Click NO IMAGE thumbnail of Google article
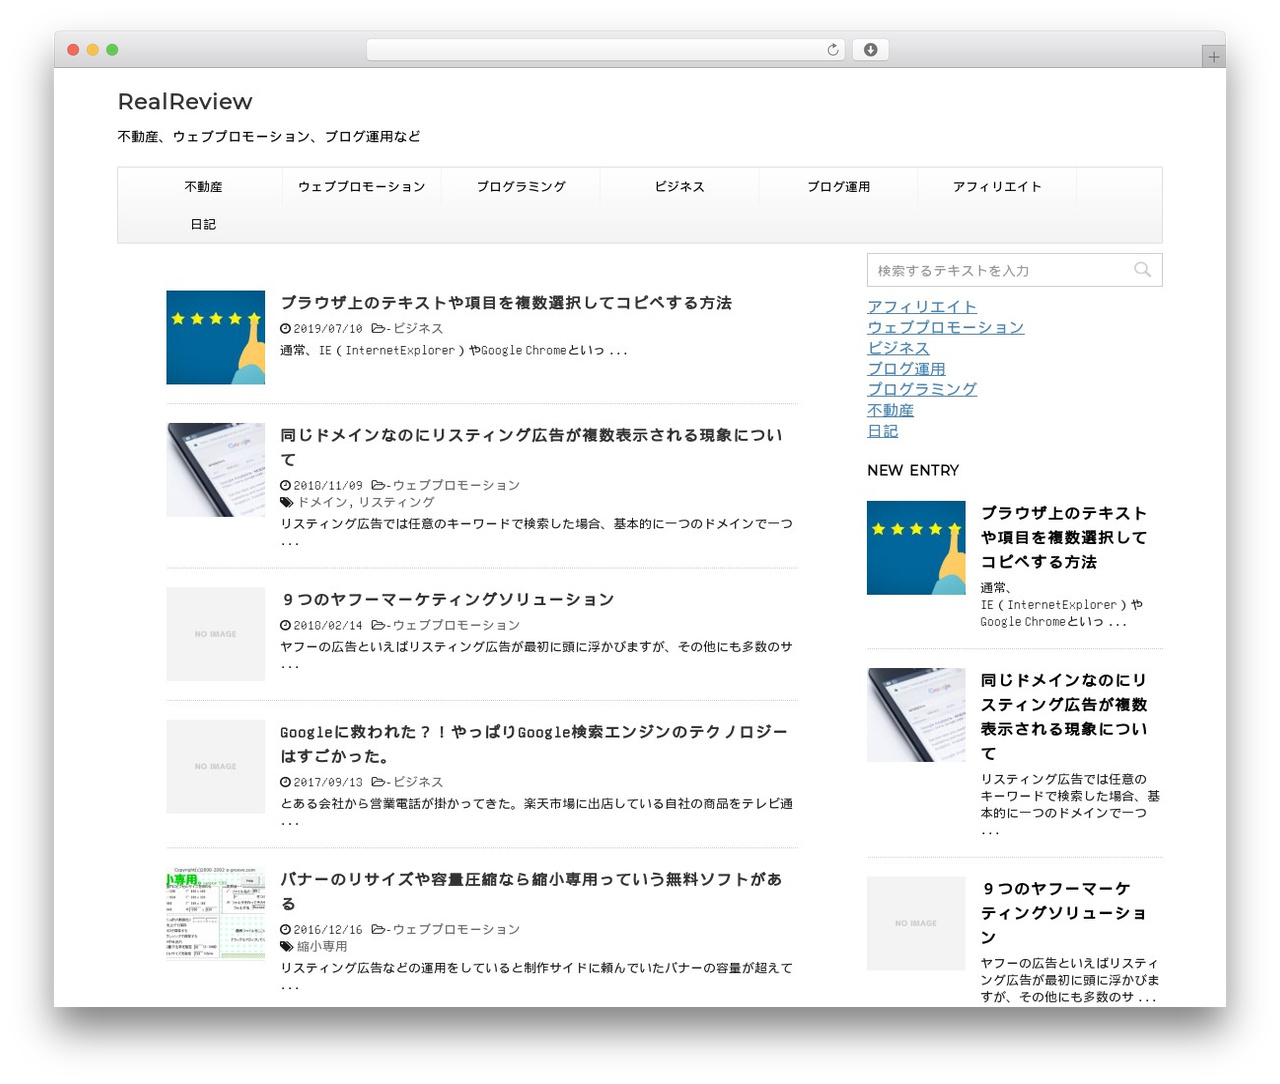This screenshot has height=1084, width=1280. pyautogui.click(x=216, y=766)
